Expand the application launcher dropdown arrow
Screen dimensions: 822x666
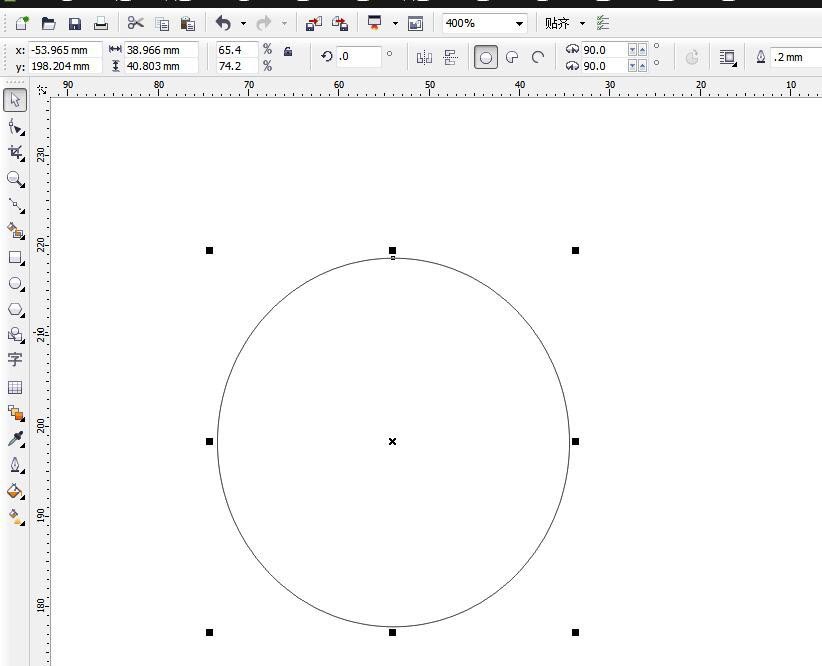(x=395, y=24)
